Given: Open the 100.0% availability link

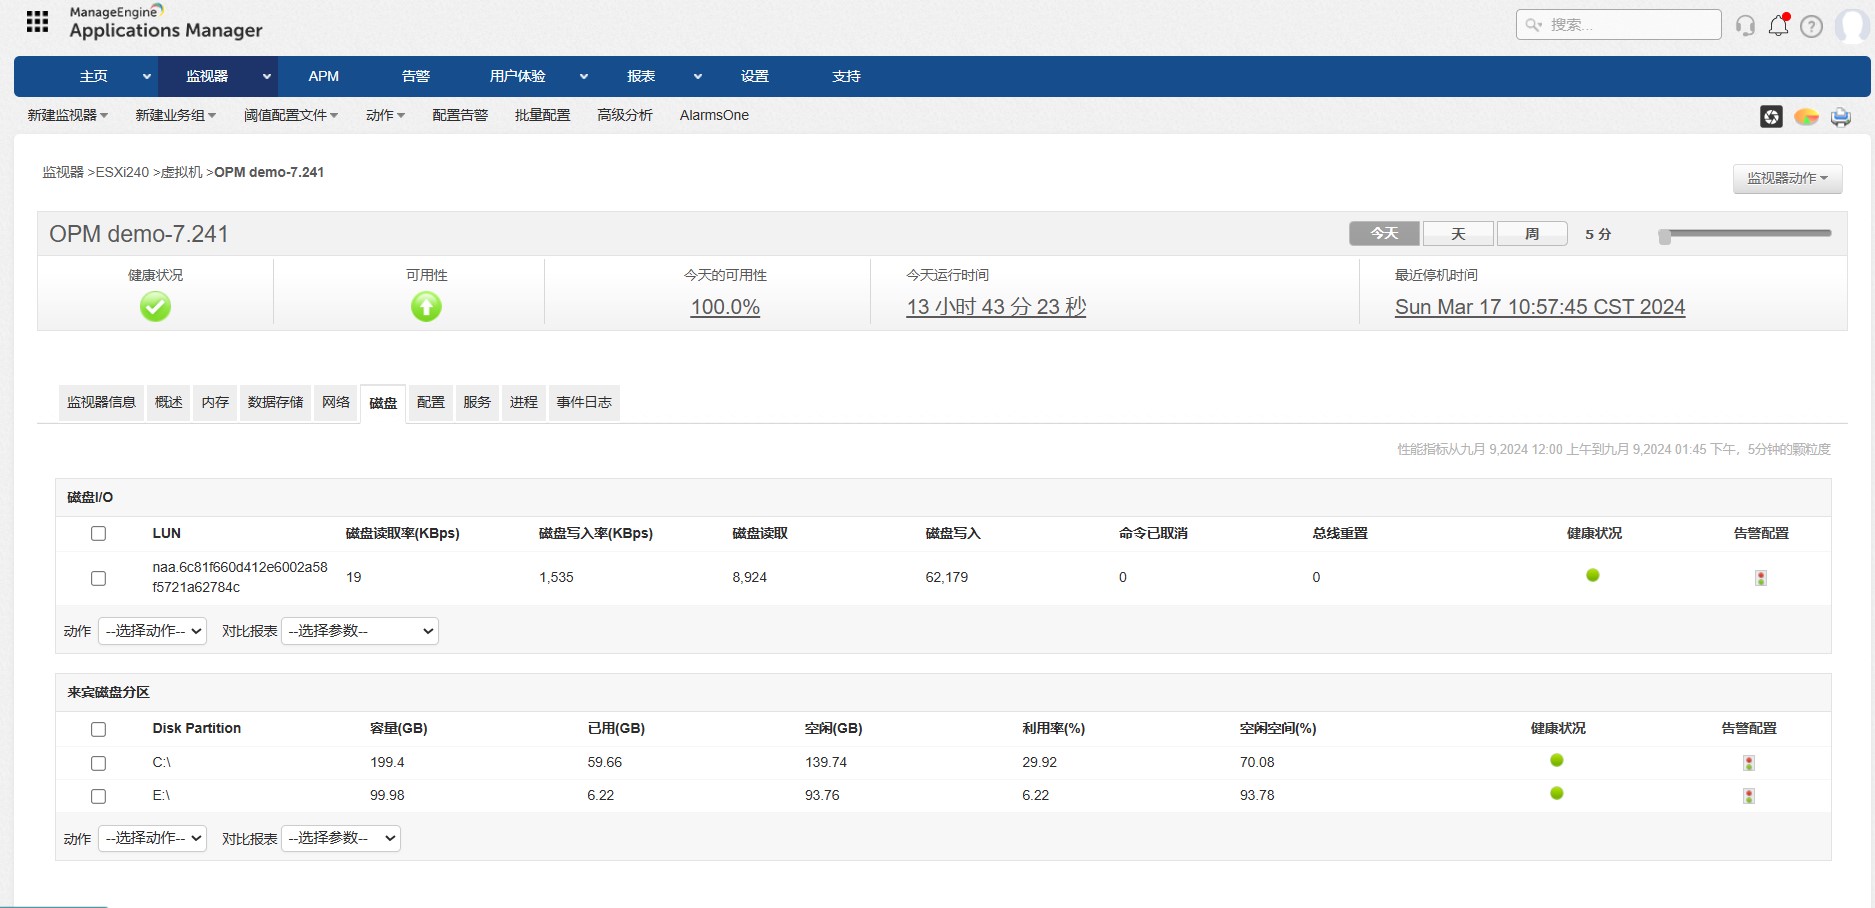Looking at the screenshot, I should point(725,307).
